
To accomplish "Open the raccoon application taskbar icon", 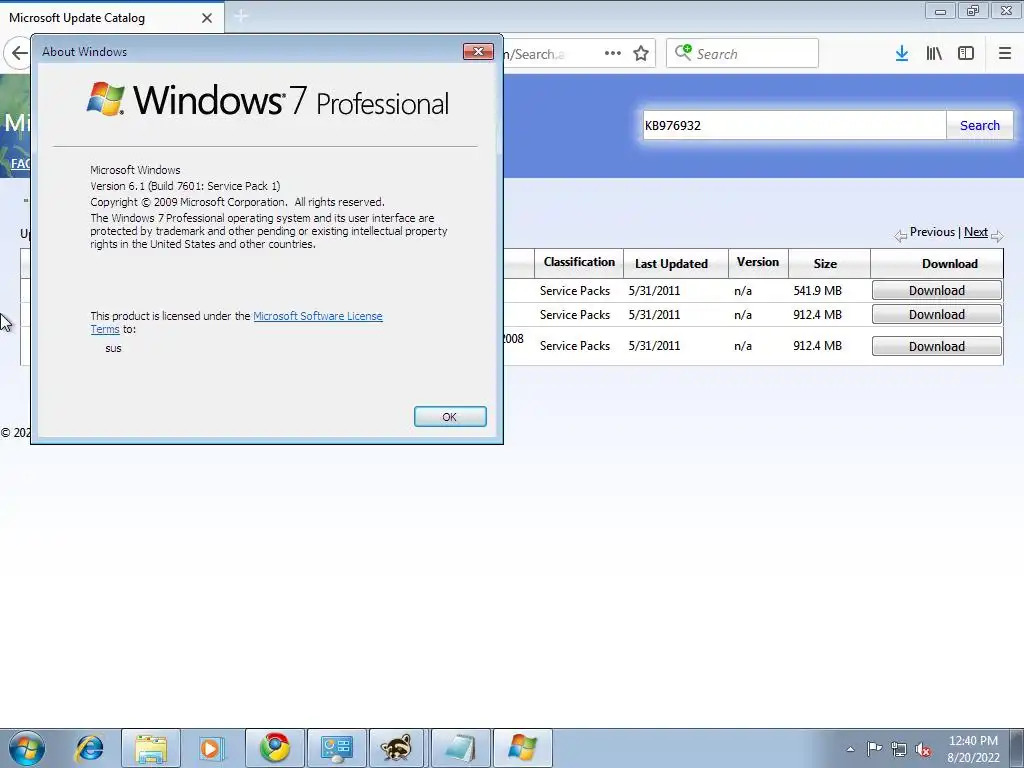I will pos(396,748).
